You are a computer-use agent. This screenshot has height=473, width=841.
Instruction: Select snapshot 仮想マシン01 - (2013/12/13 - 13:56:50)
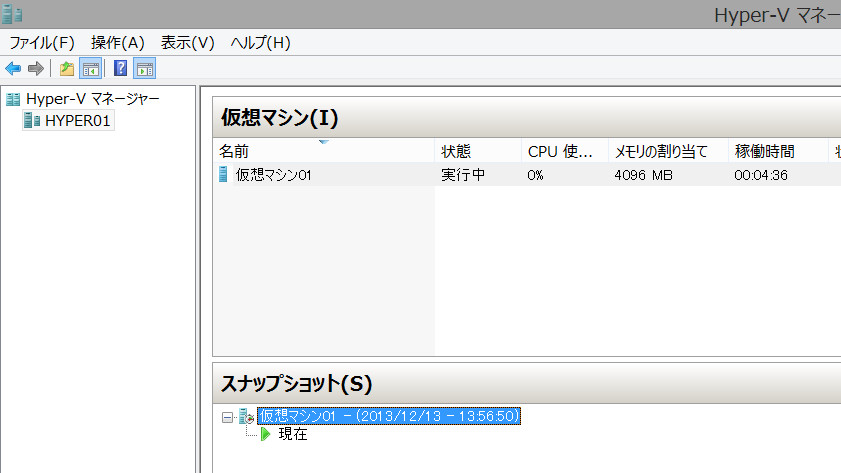(389, 416)
